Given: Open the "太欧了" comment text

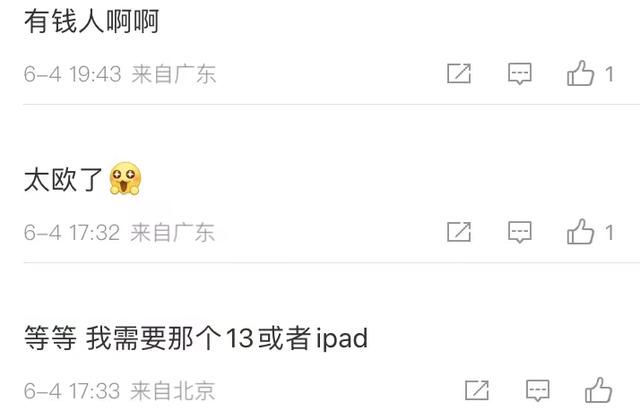Looking at the screenshot, I should pyautogui.click(x=63, y=180).
